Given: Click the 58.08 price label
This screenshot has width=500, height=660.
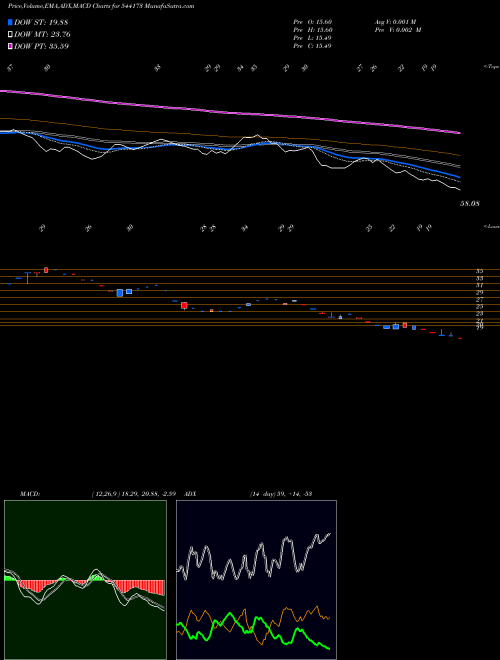Looking at the screenshot, I should [470, 204].
